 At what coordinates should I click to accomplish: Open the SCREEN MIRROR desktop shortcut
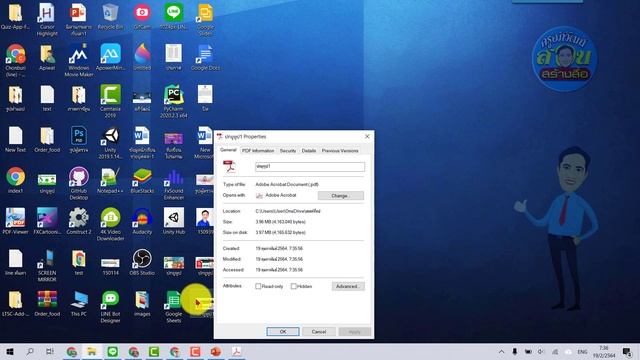click(47, 265)
